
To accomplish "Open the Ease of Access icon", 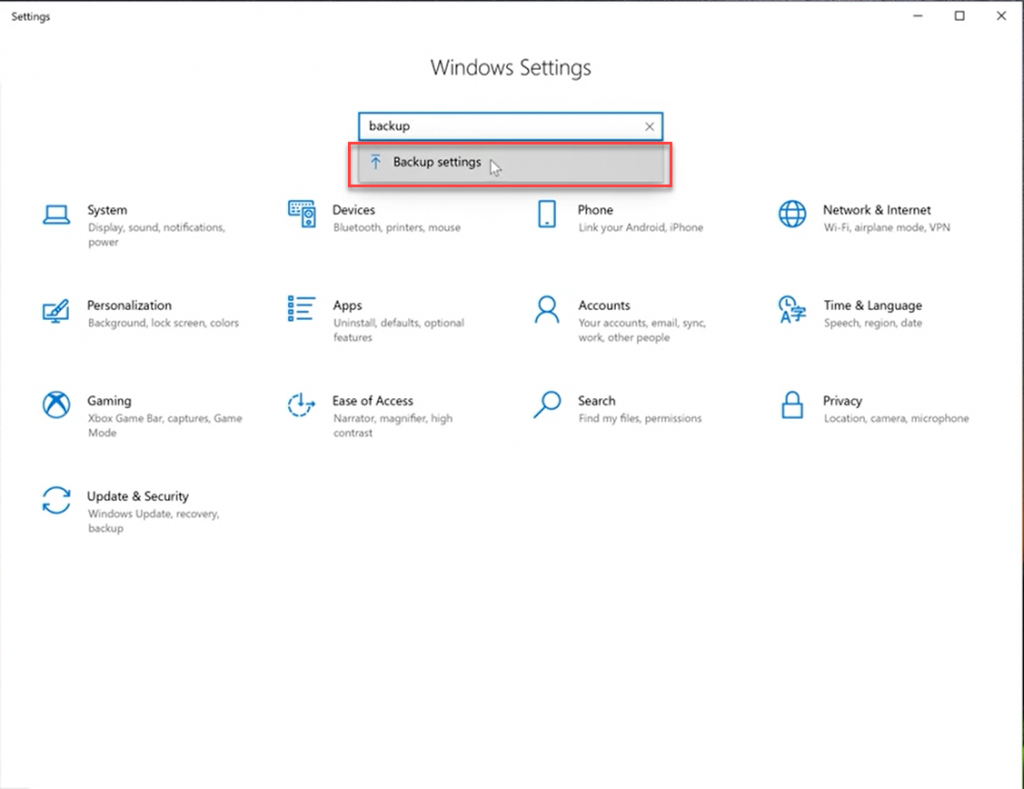I will point(301,404).
